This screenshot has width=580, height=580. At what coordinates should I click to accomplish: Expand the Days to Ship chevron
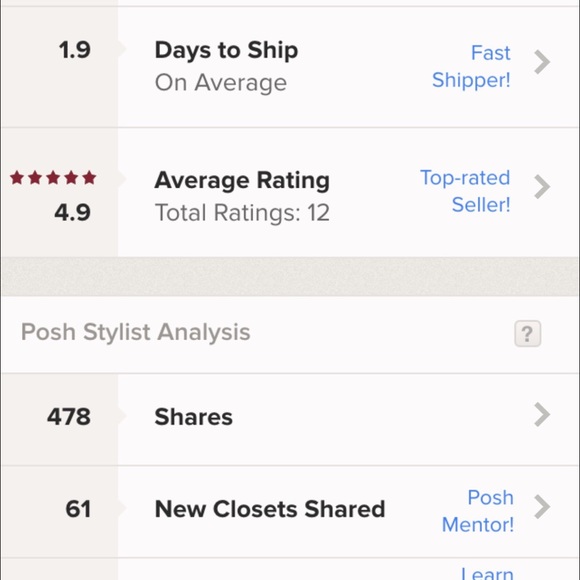pos(542,62)
